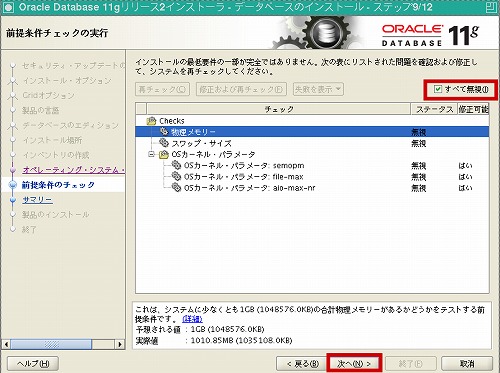Click the 再チェック button
Image resolution: width=500 pixels, height=373 pixels.
162,89
